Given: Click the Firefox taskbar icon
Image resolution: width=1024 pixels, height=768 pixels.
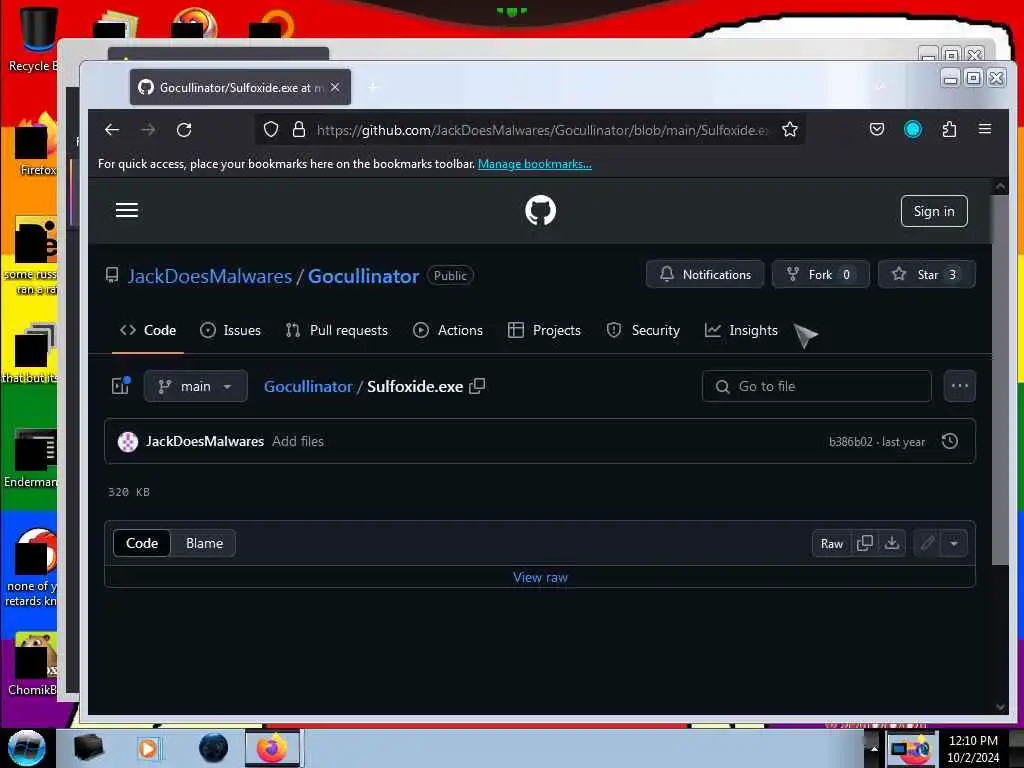Looking at the screenshot, I should tap(272, 748).
